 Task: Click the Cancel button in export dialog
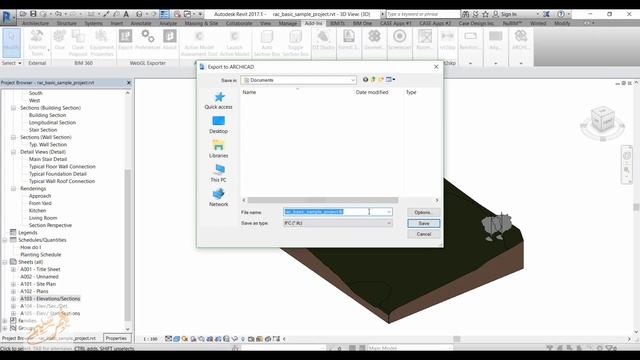(424, 234)
